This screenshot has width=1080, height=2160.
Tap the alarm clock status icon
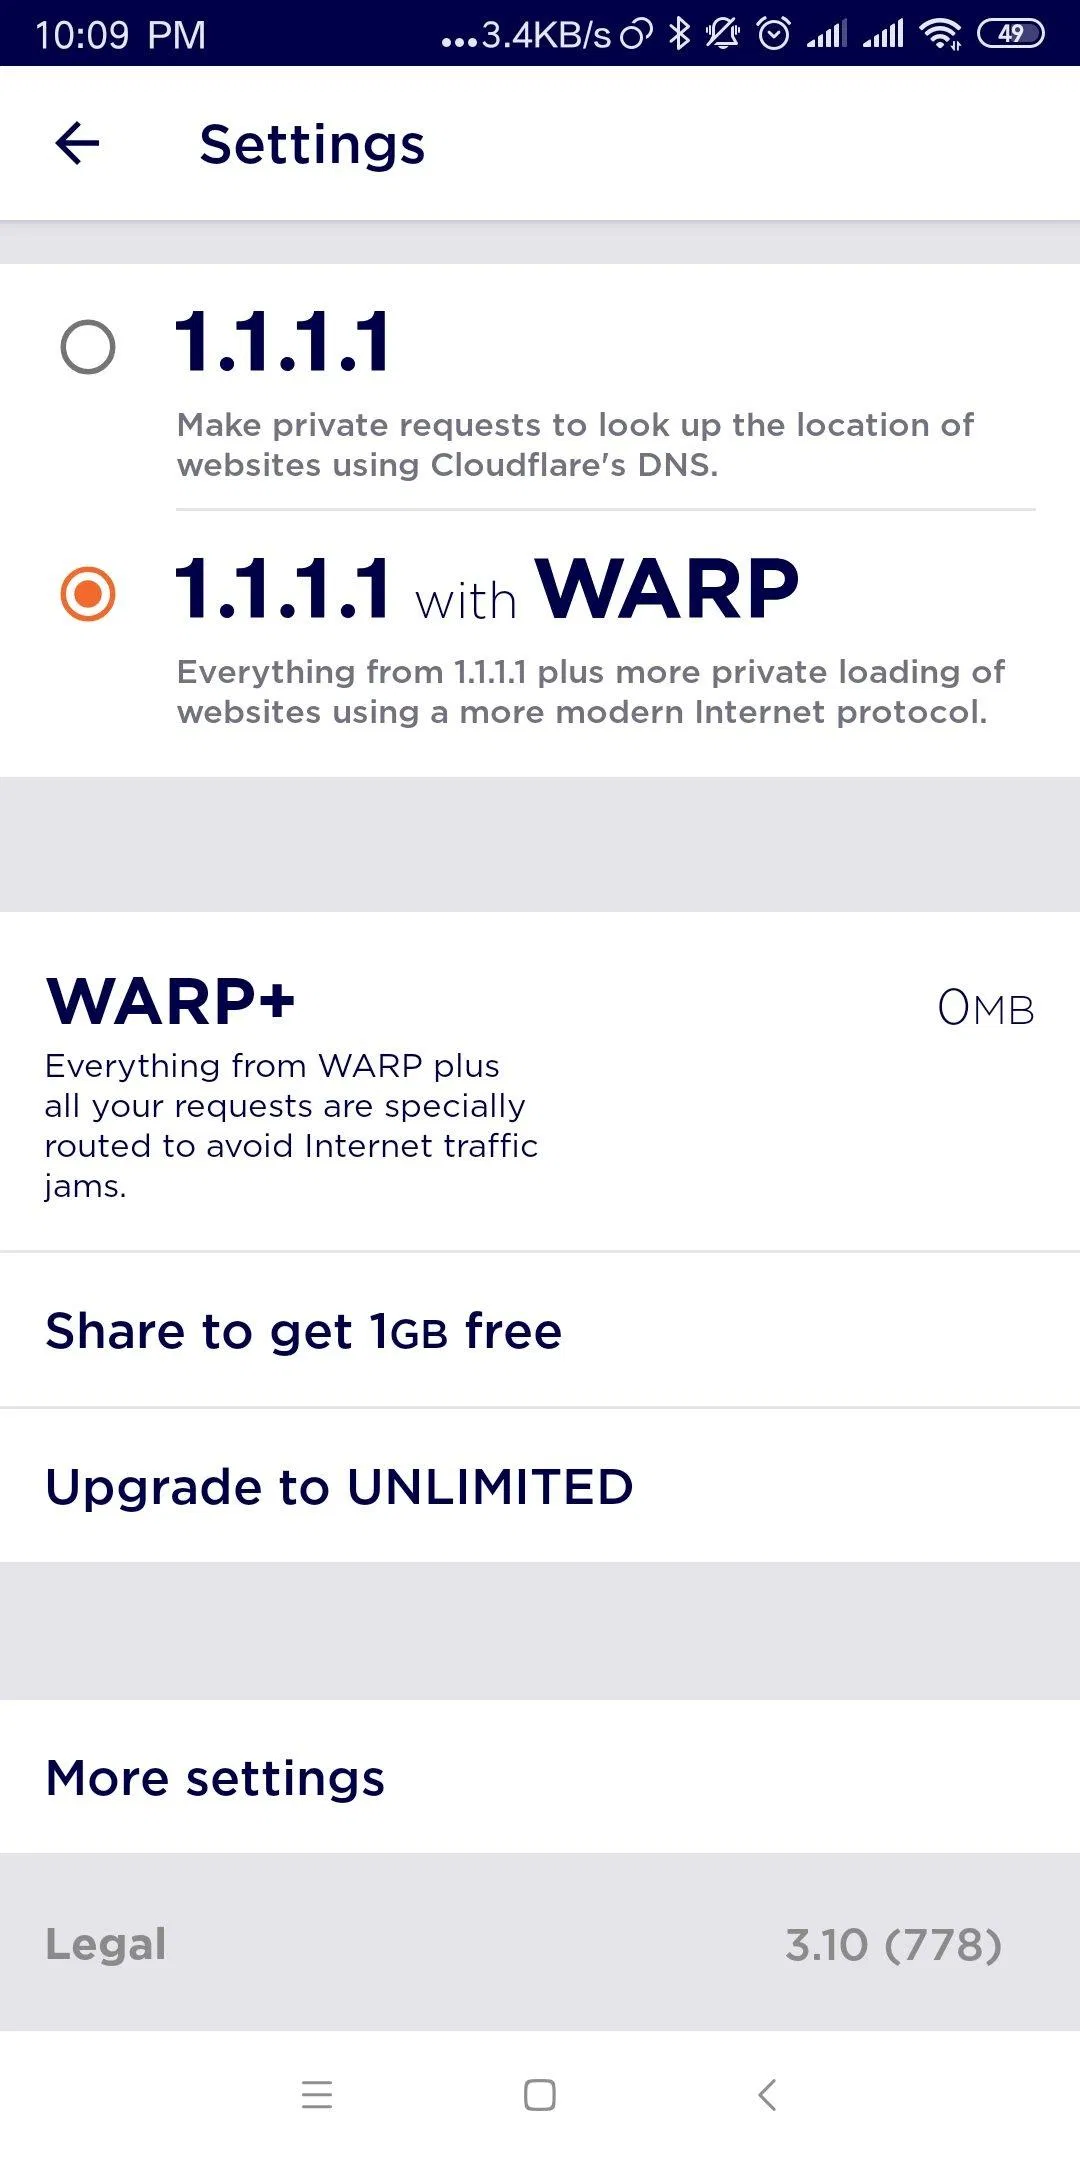click(x=774, y=34)
